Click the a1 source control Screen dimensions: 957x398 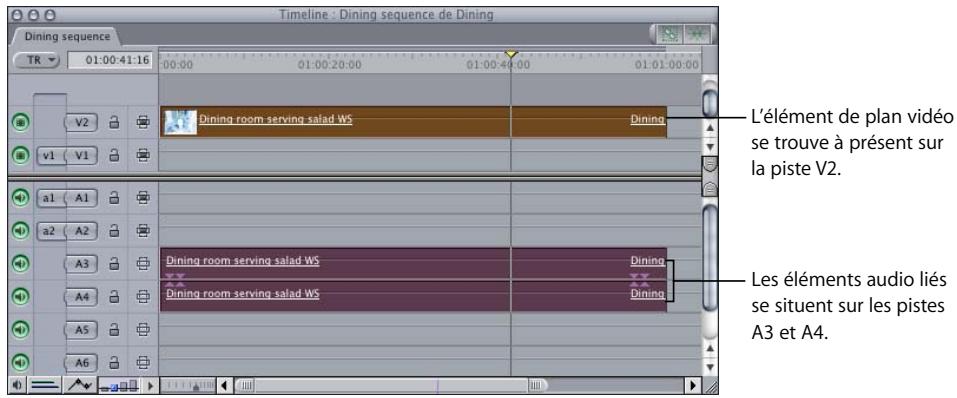click(50, 198)
